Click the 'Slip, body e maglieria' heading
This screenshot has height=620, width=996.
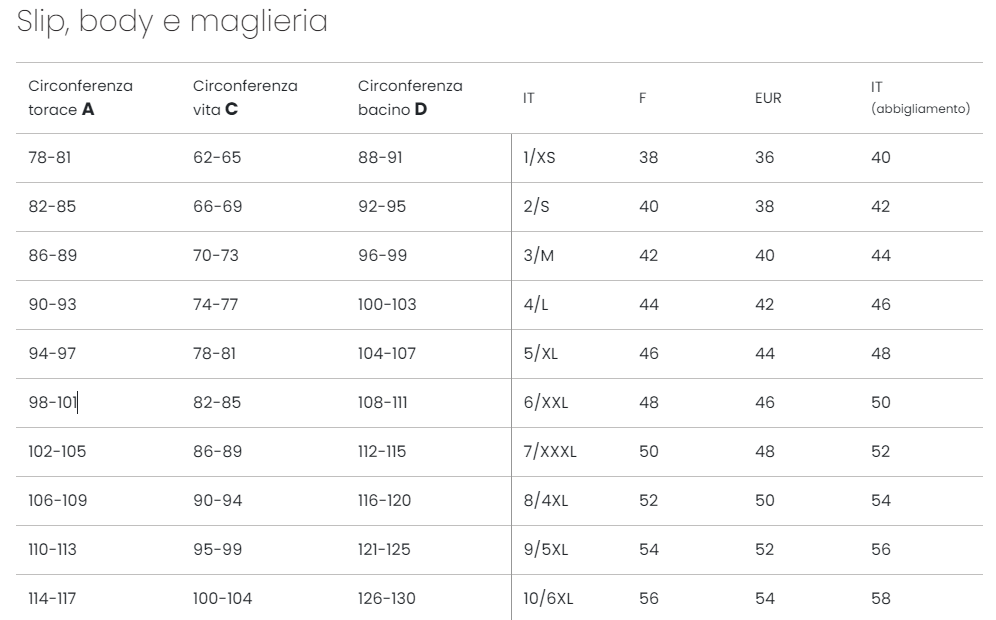[172, 22]
